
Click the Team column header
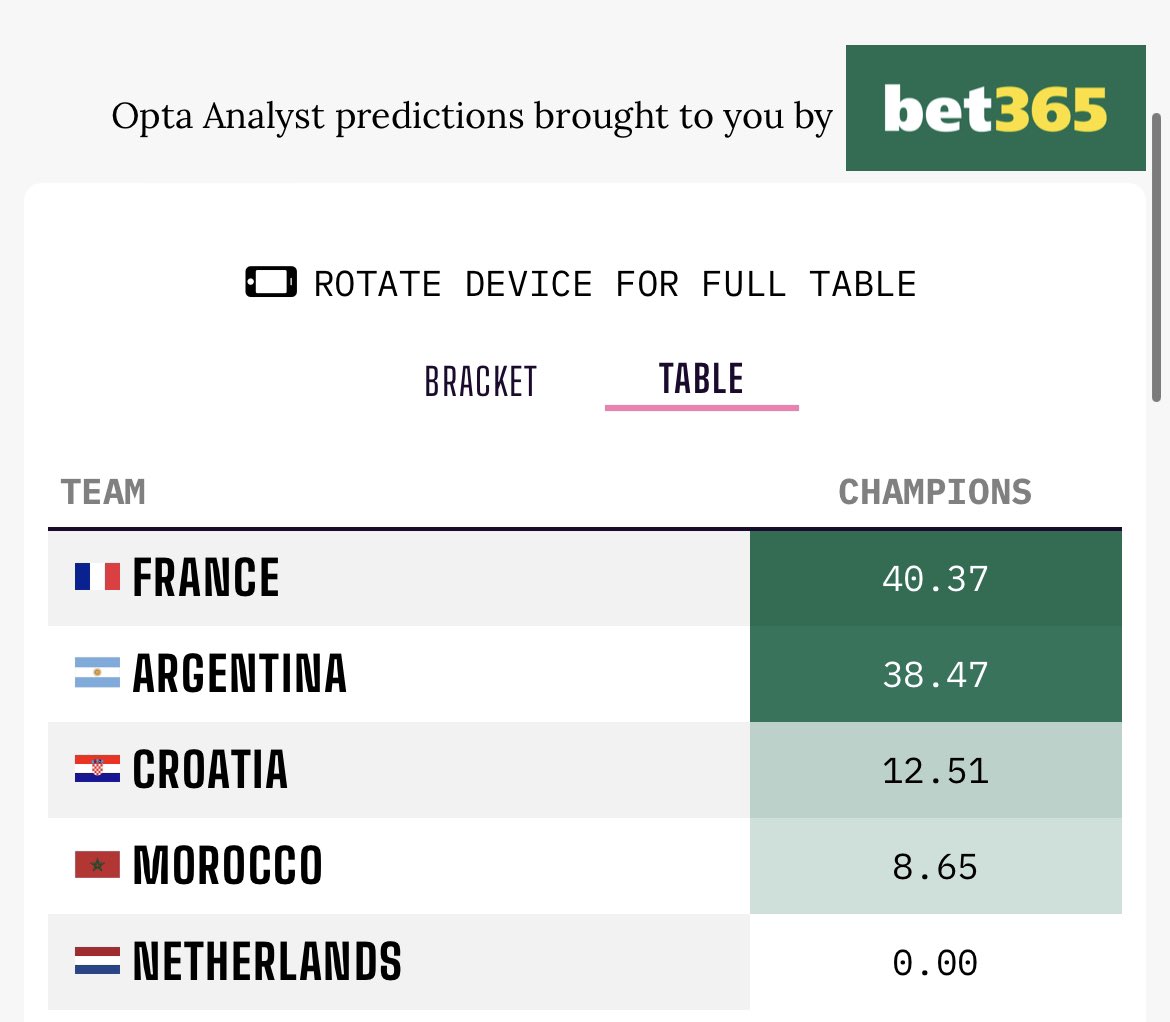pyautogui.click(x=103, y=492)
